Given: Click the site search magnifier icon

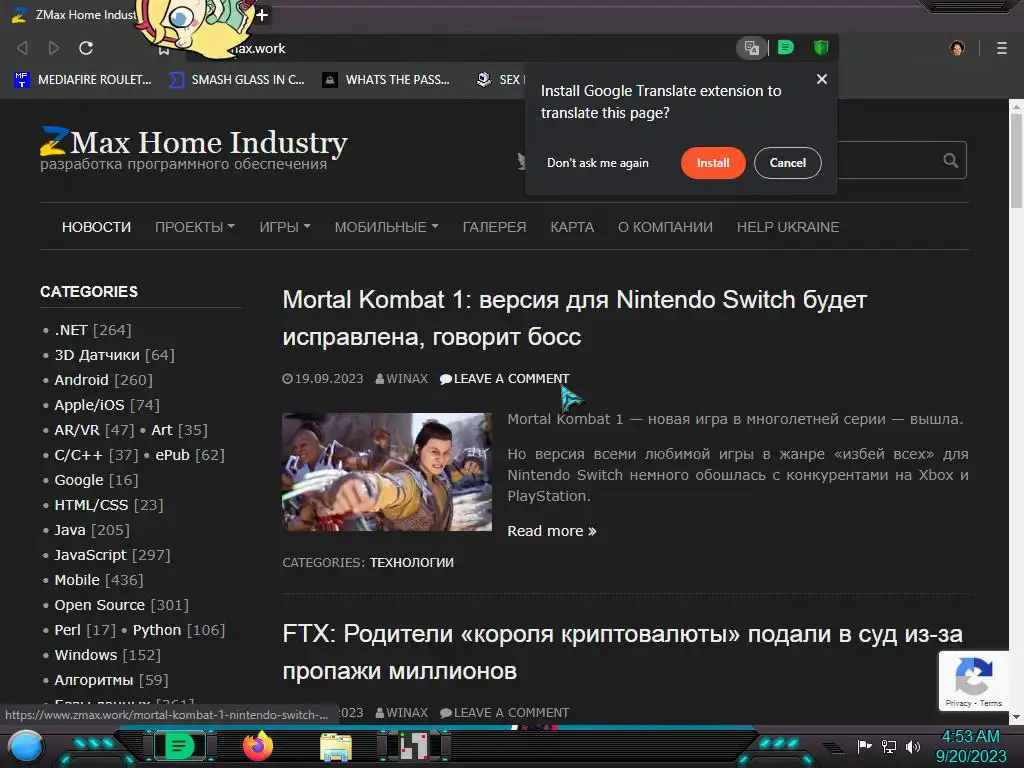Looking at the screenshot, I should pyautogui.click(x=950, y=160).
